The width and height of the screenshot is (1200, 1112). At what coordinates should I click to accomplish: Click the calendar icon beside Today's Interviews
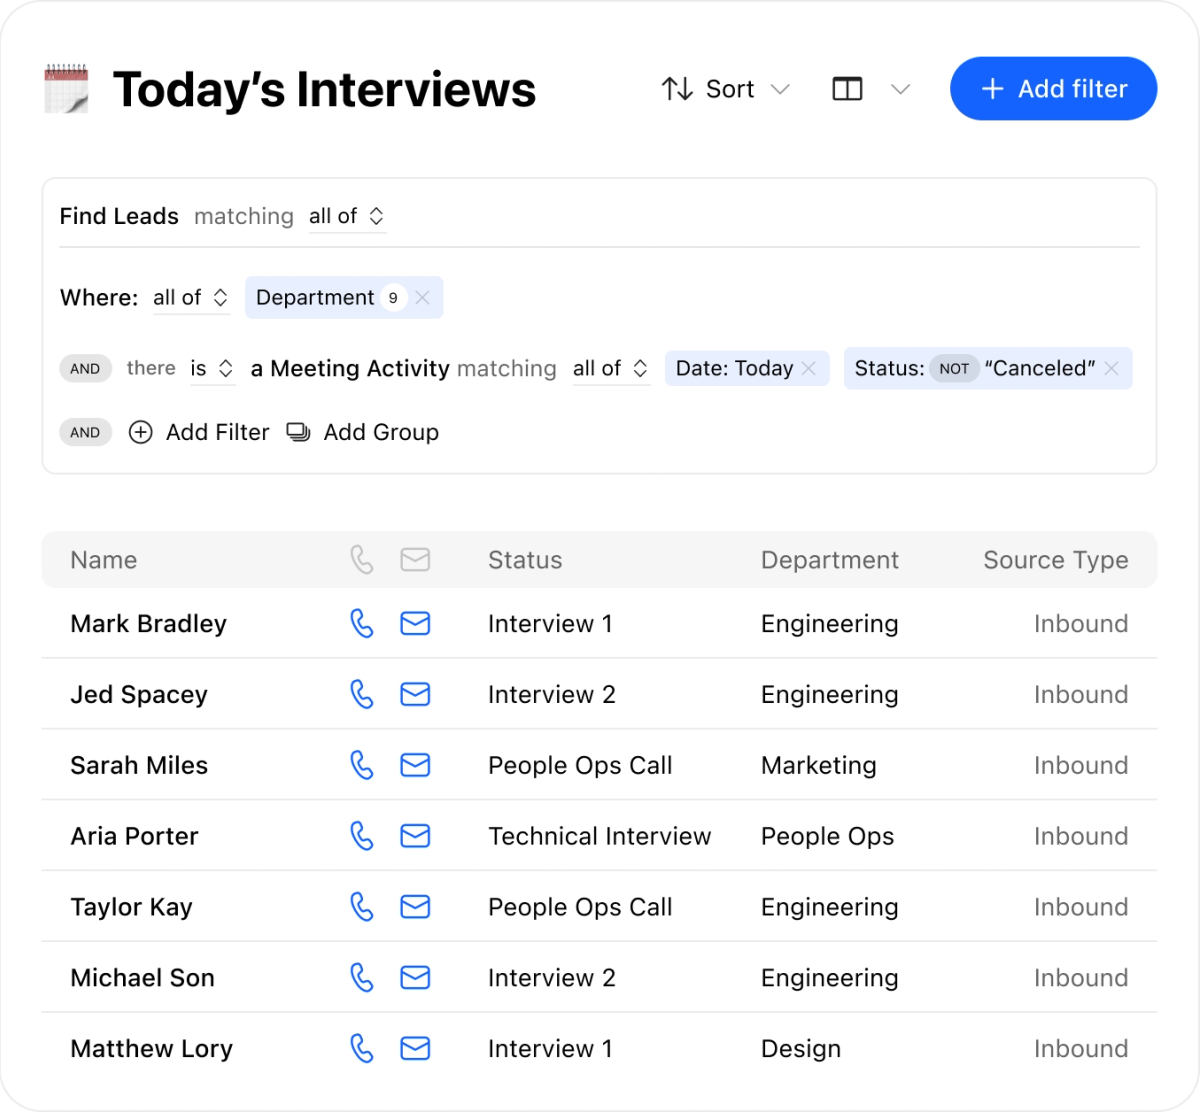[67, 88]
